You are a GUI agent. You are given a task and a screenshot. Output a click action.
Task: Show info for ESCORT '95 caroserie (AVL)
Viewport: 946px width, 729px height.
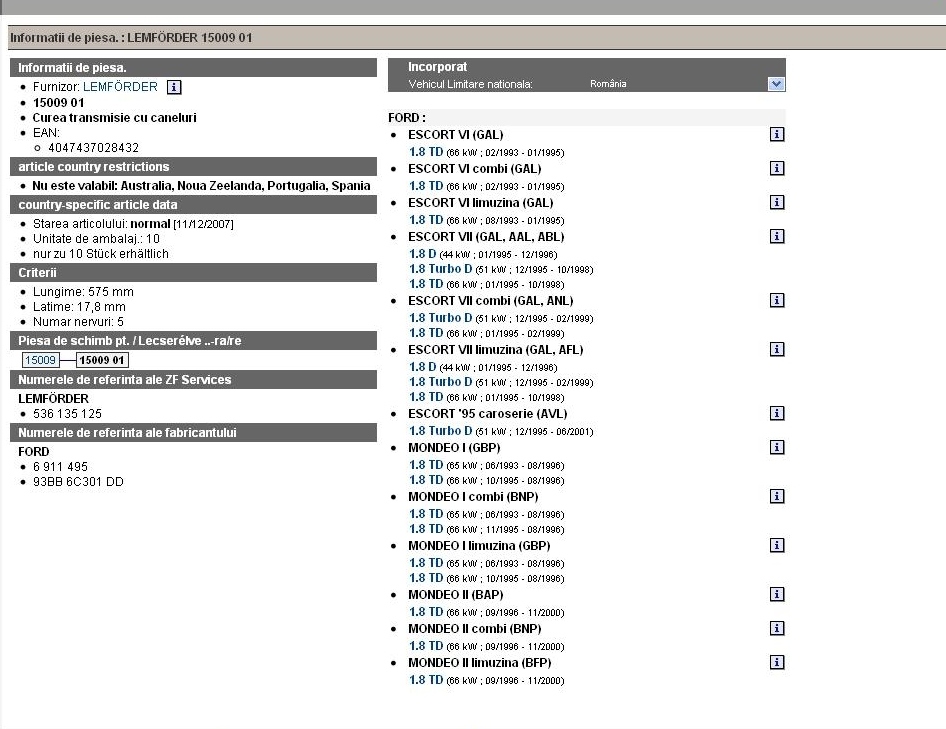tap(777, 413)
